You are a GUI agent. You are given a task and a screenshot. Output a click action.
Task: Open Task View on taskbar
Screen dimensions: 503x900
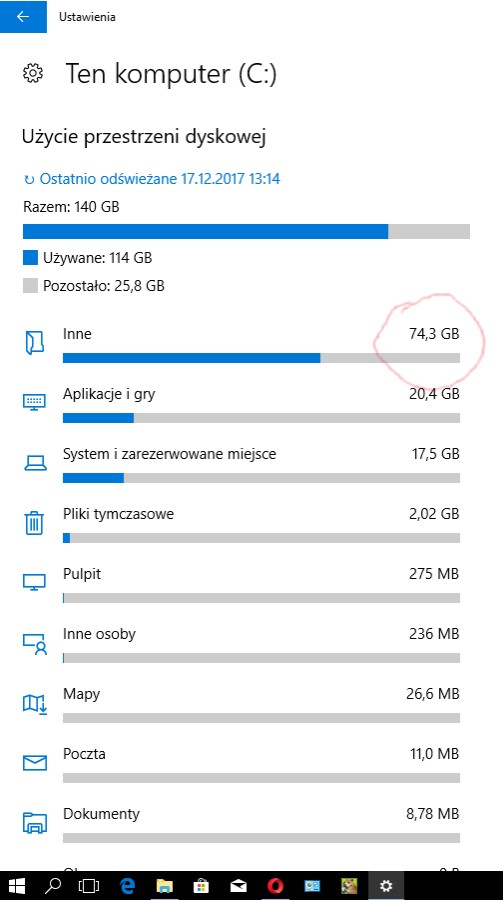click(89, 886)
